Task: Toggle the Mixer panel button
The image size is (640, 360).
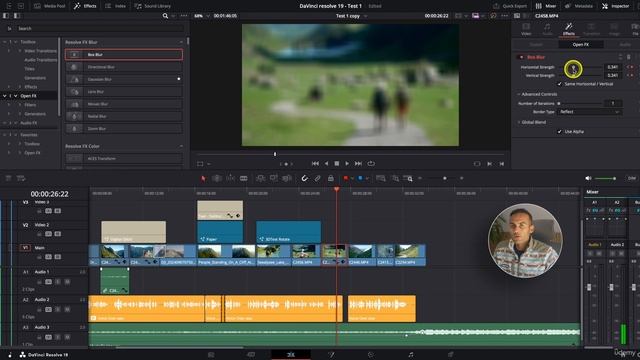Action: click(546, 6)
